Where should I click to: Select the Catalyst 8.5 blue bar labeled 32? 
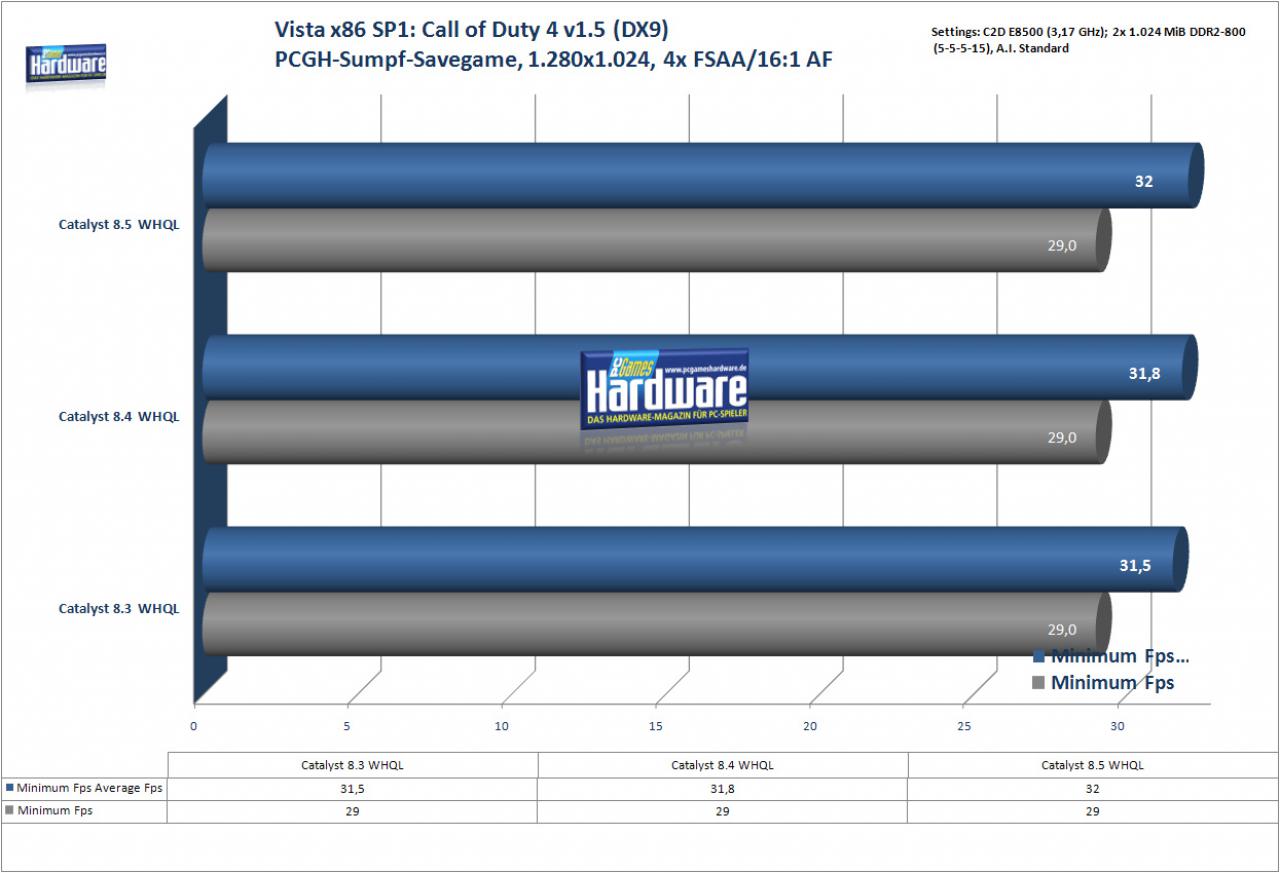tap(702, 176)
